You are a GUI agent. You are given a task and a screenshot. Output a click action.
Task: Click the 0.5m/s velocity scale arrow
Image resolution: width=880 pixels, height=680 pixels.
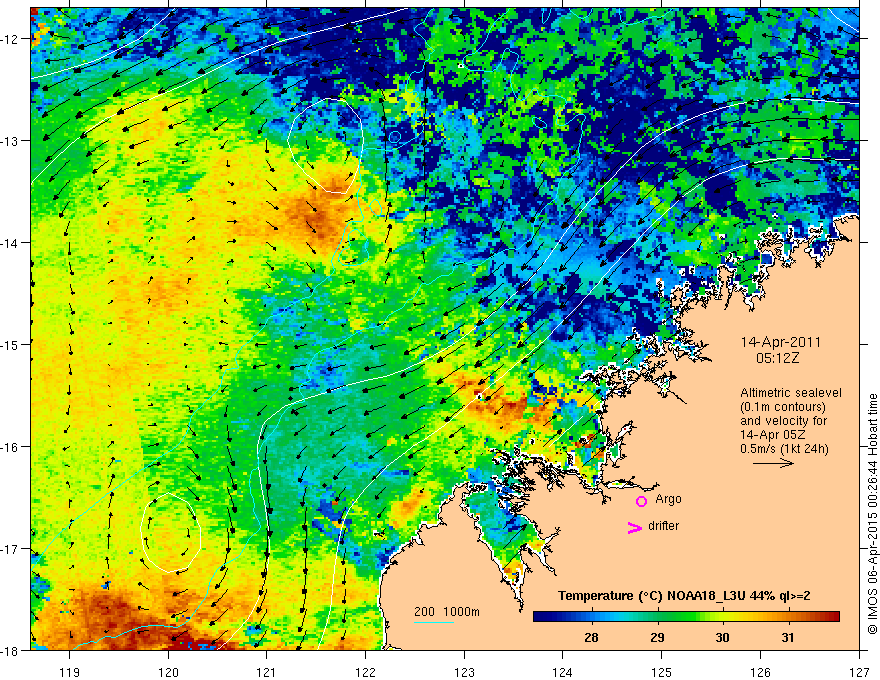click(x=773, y=463)
